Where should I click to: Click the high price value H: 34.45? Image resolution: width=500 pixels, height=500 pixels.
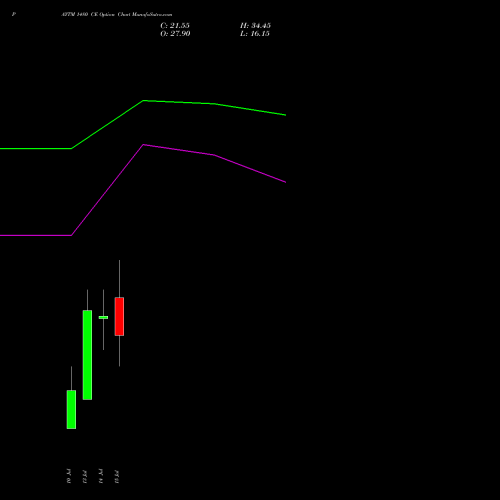point(255,26)
